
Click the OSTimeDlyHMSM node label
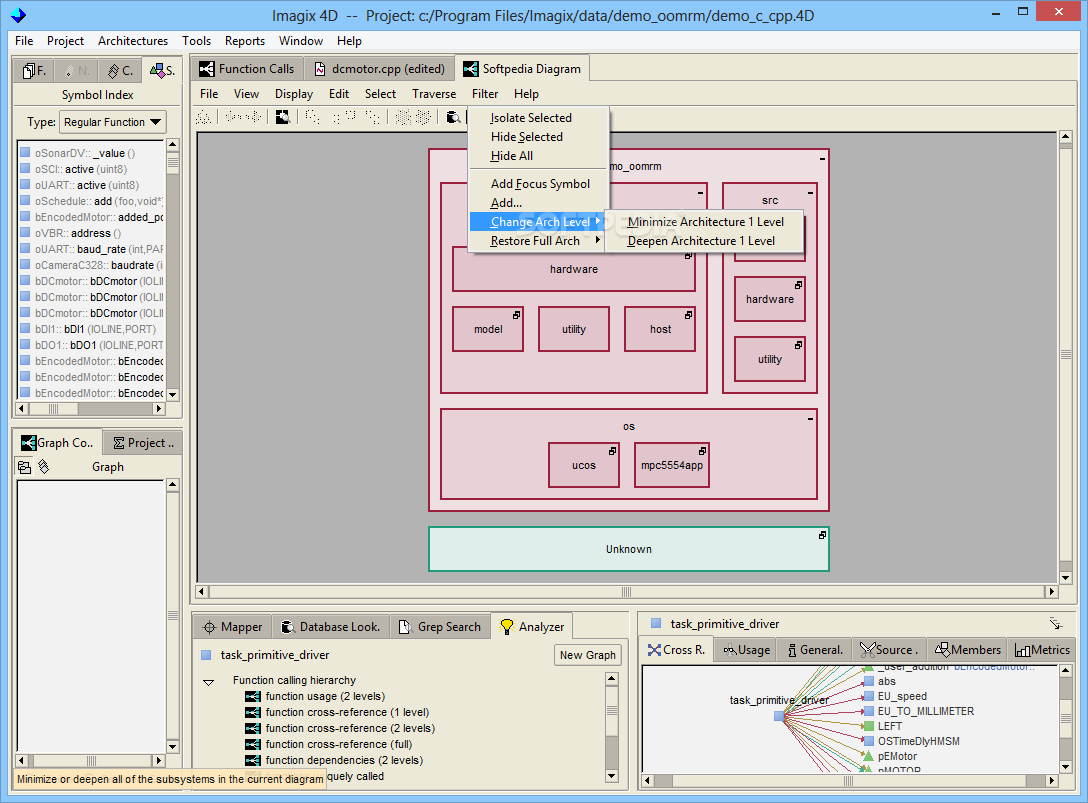[x=919, y=741]
